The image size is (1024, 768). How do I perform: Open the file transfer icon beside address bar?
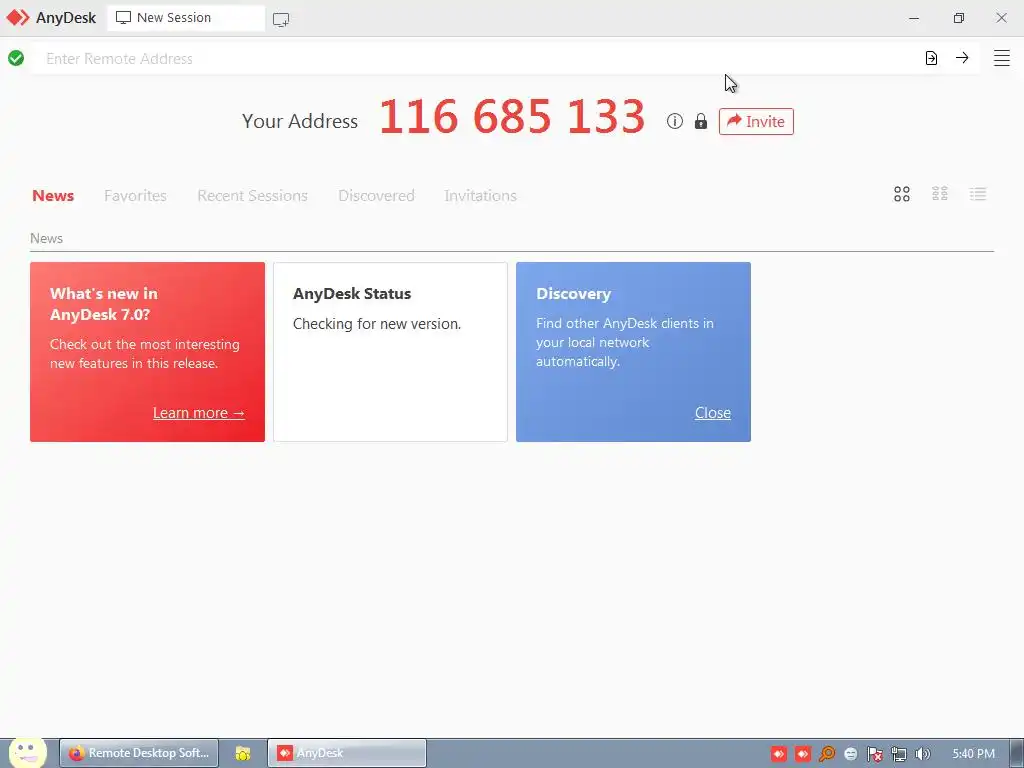931,58
